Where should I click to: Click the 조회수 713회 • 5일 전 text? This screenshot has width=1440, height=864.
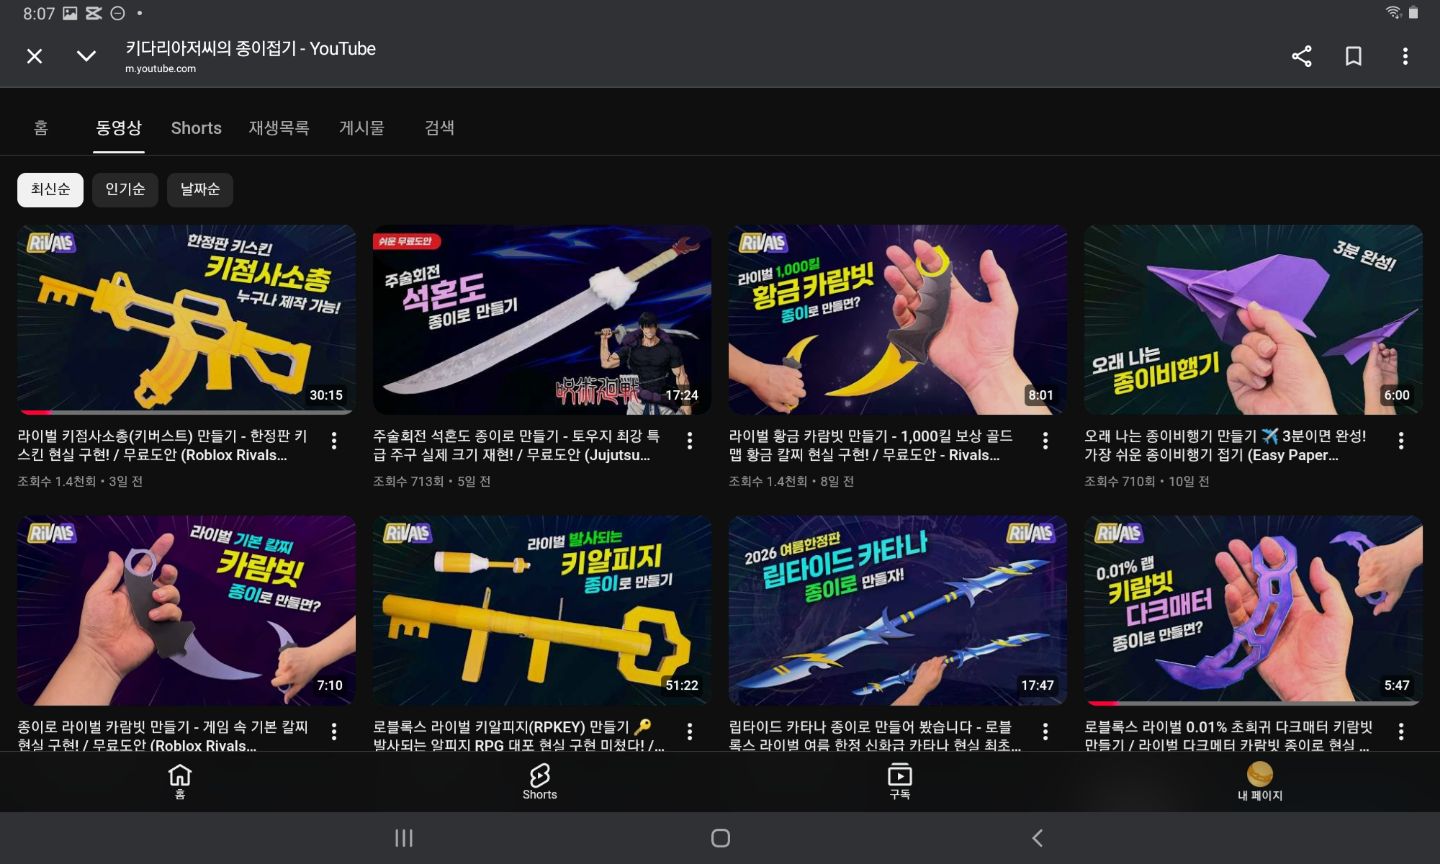pos(432,482)
